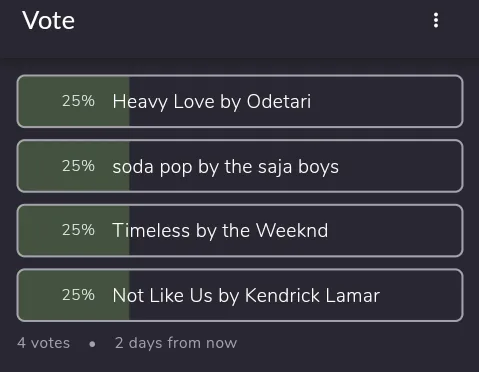Image resolution: width=479 pixels, height=372 pixels.
Task: Click the green progress fill of soda pop
Action: point(74,166)
